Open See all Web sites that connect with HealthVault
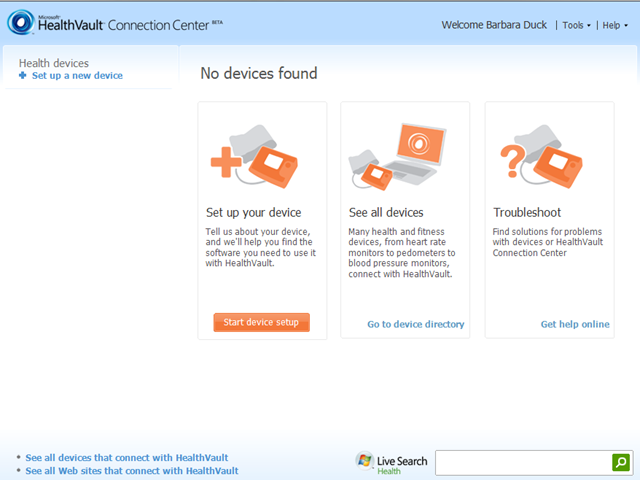Viewport: 640px width, 480px height. pos(131,471)
